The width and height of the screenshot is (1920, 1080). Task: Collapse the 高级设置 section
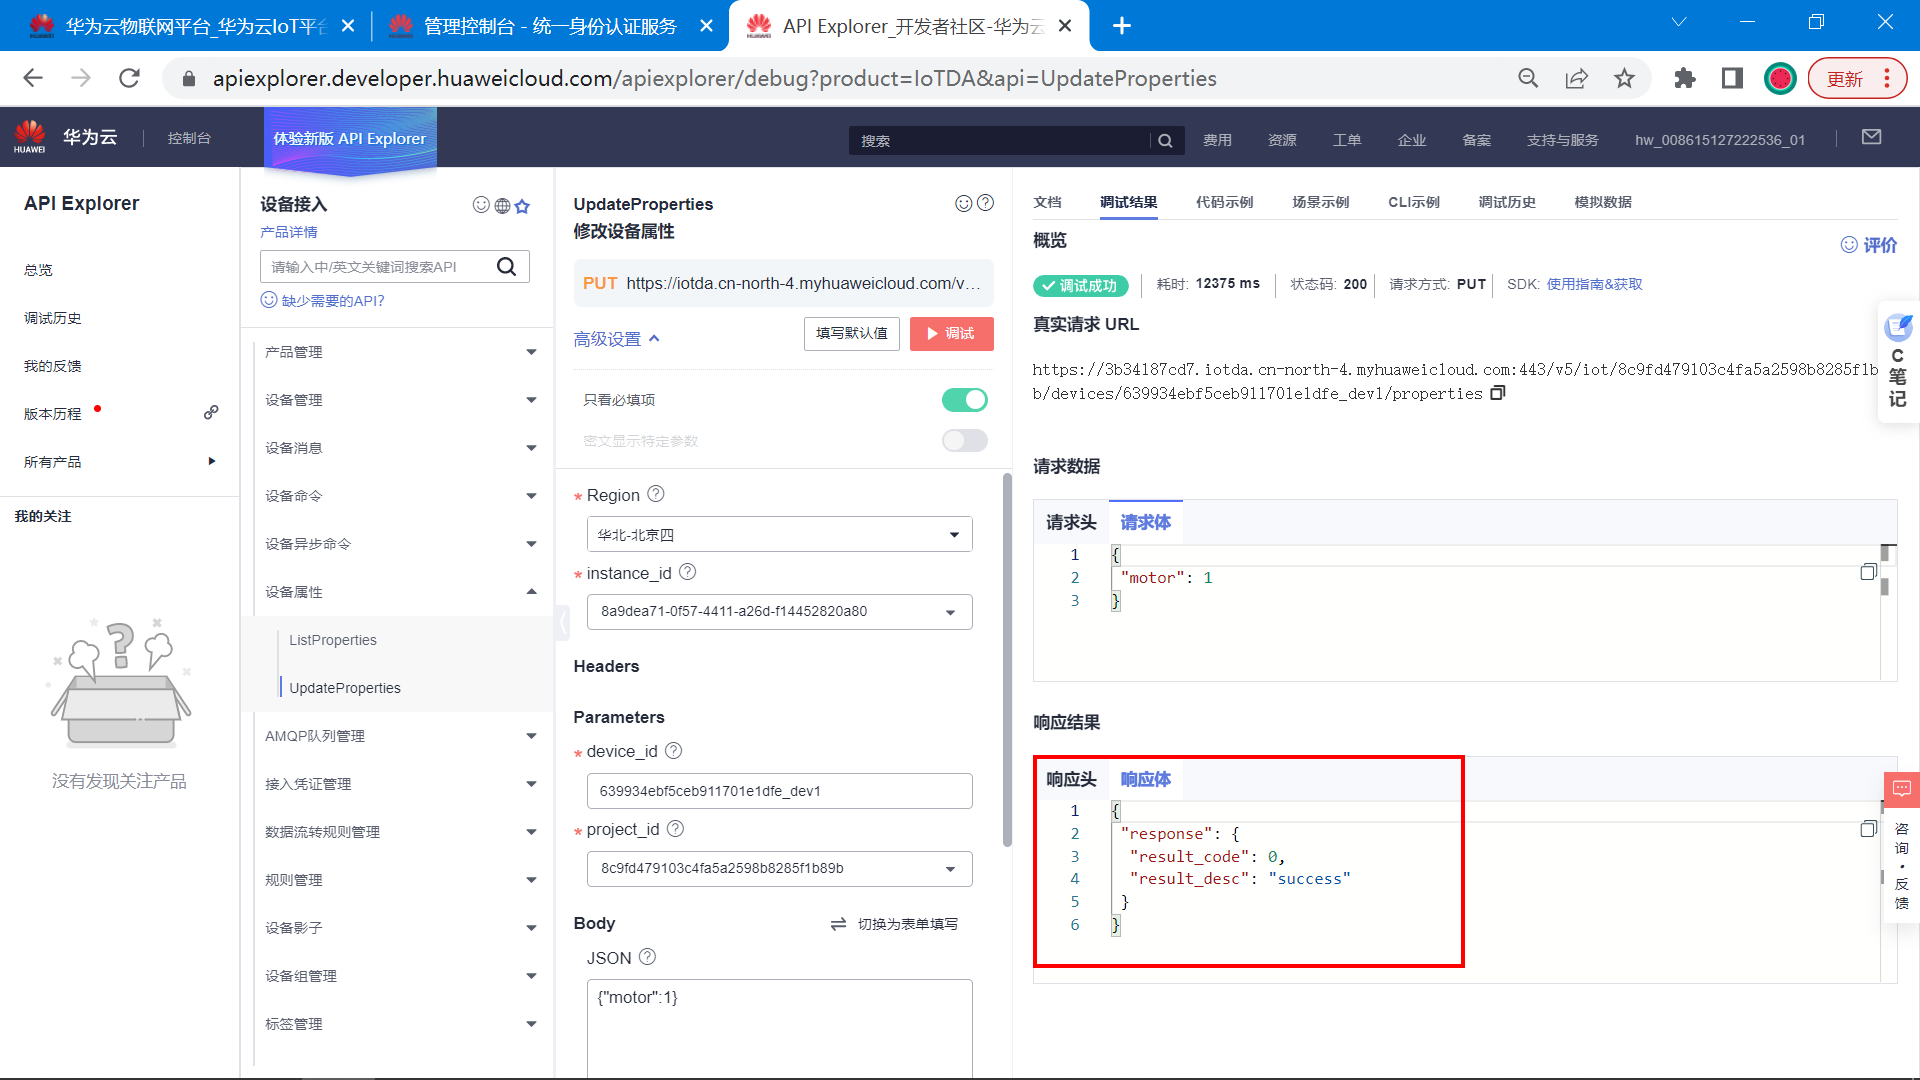pos(616,339)
